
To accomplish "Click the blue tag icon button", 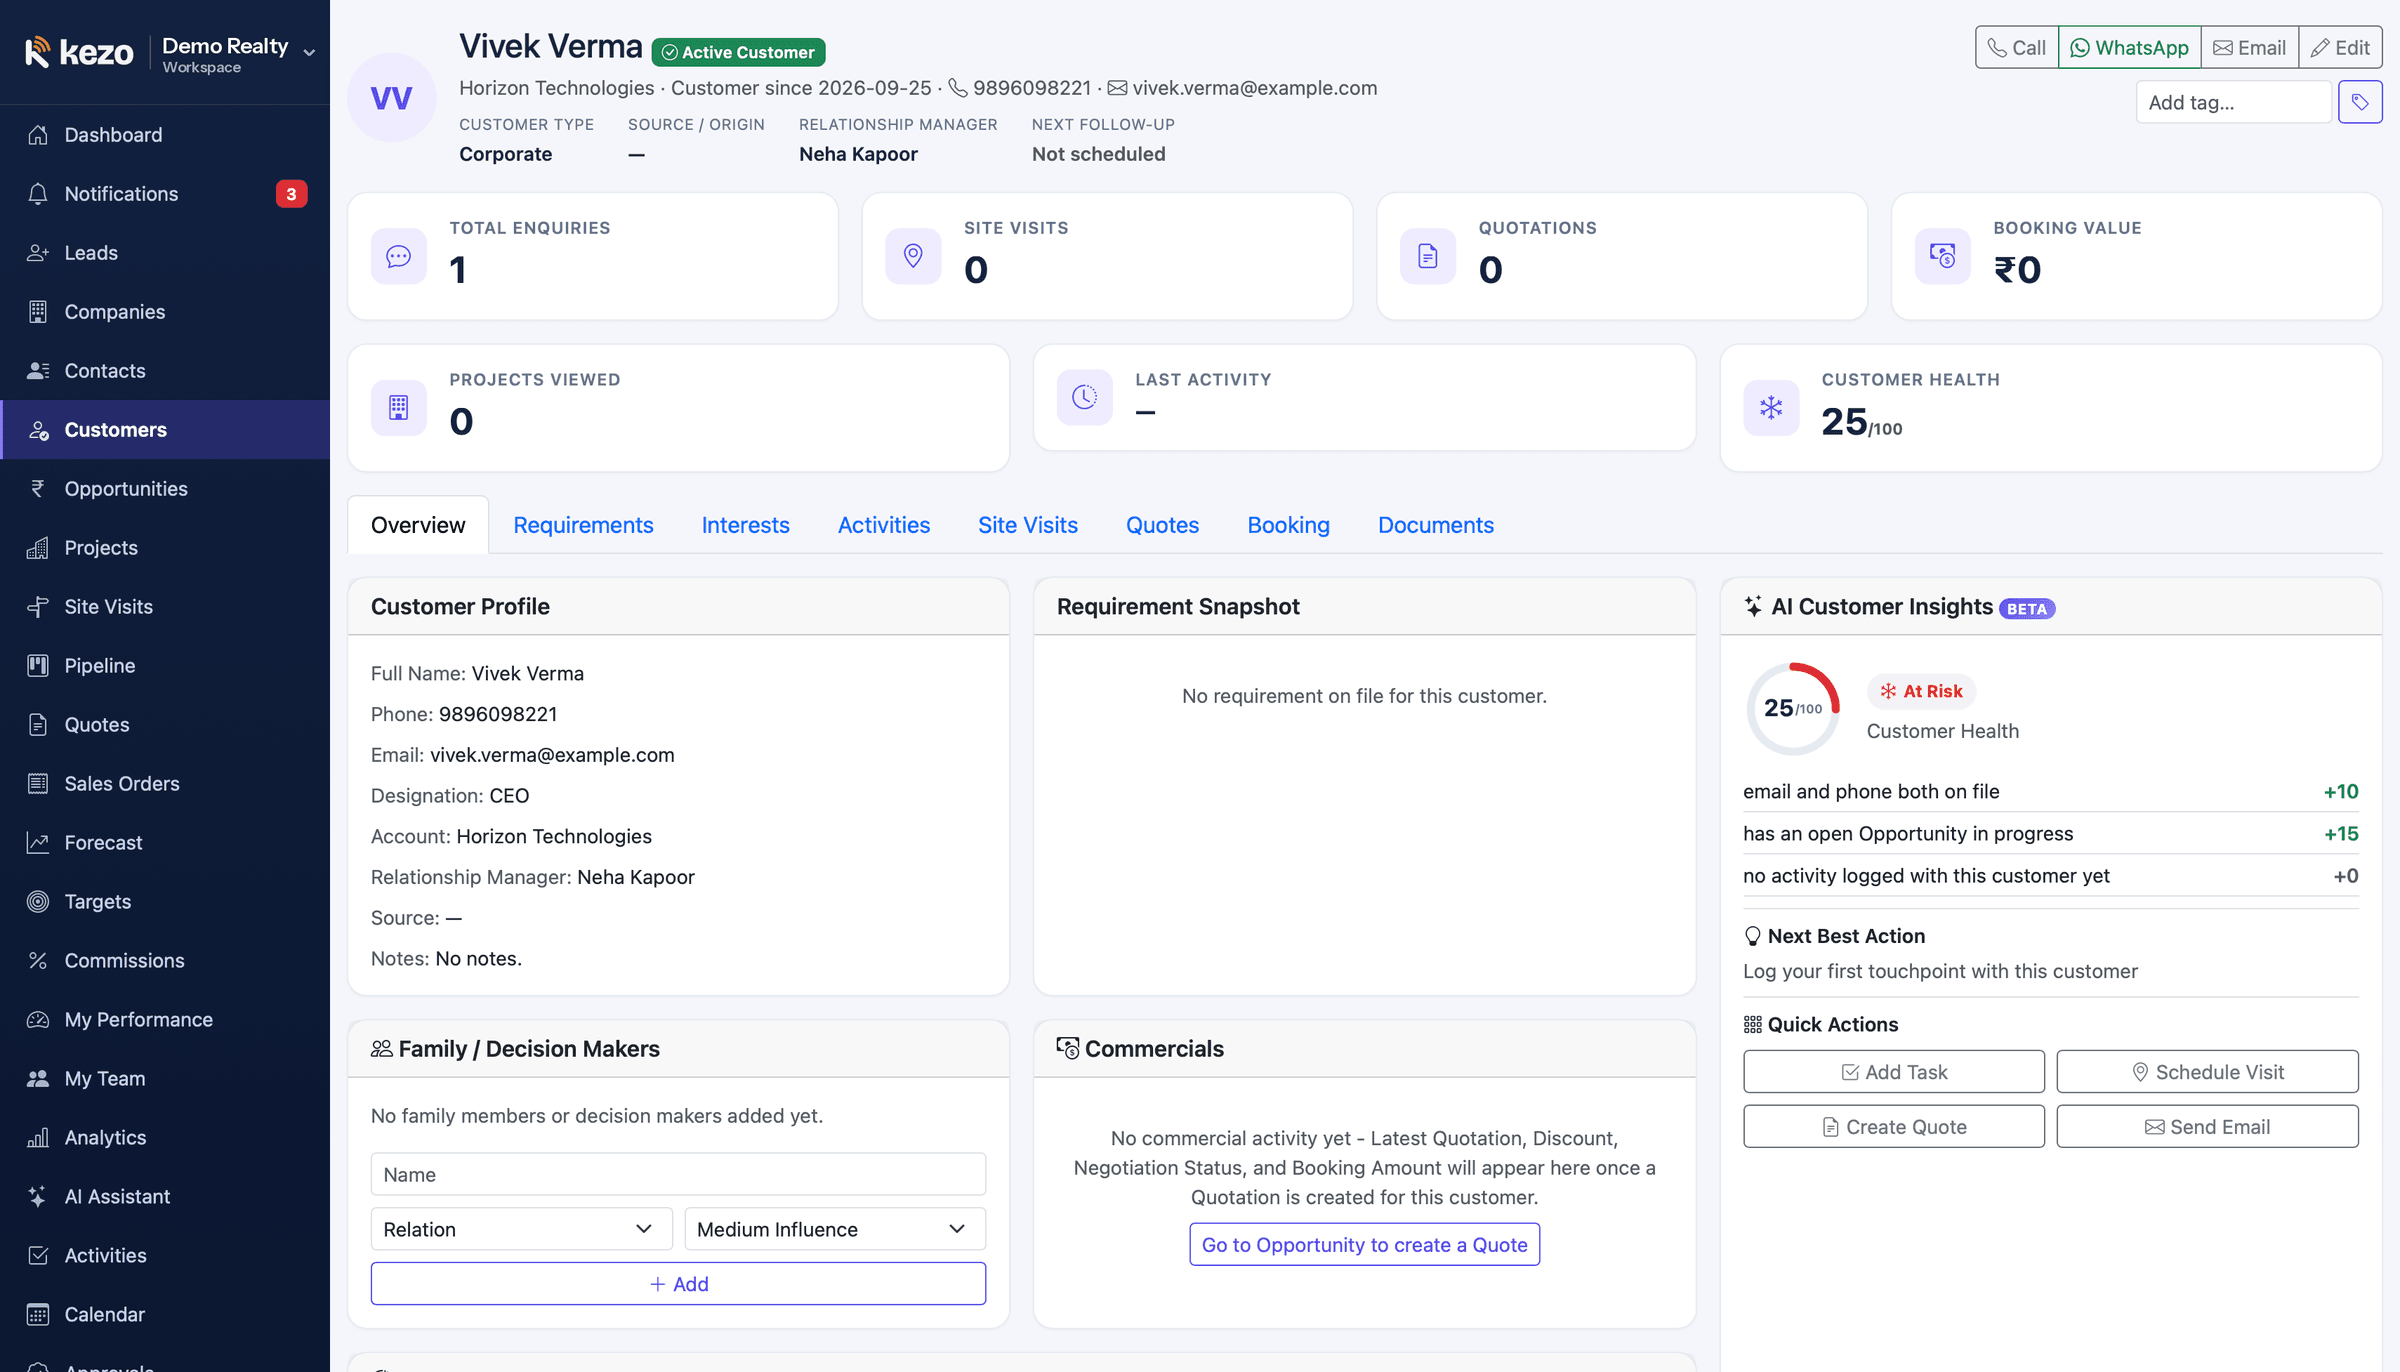I will 2360,102.
